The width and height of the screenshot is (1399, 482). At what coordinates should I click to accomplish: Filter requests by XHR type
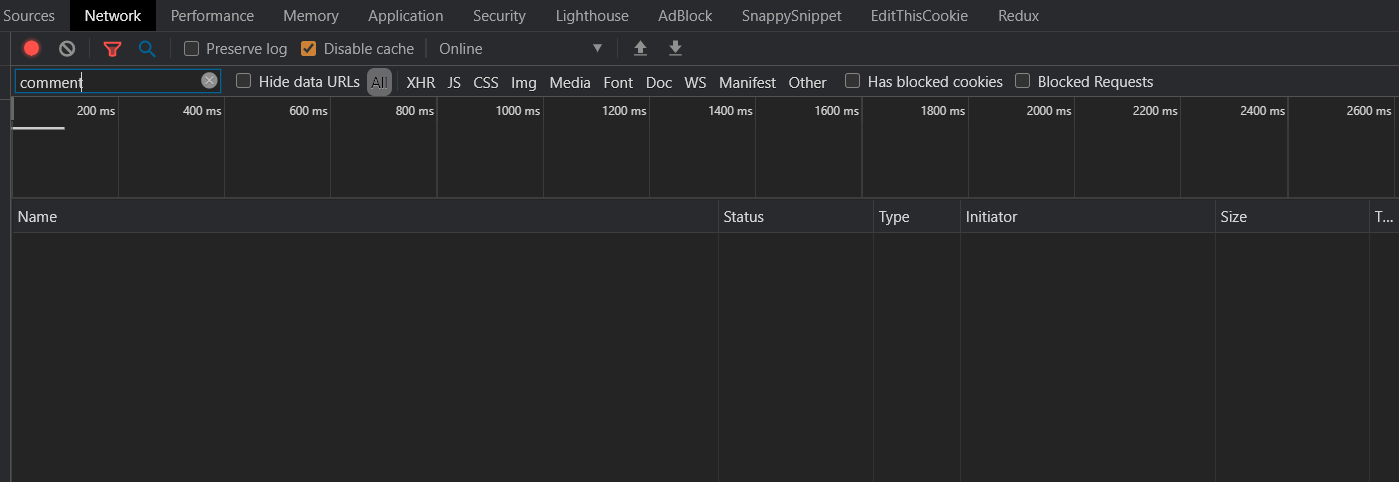point(420,82)
